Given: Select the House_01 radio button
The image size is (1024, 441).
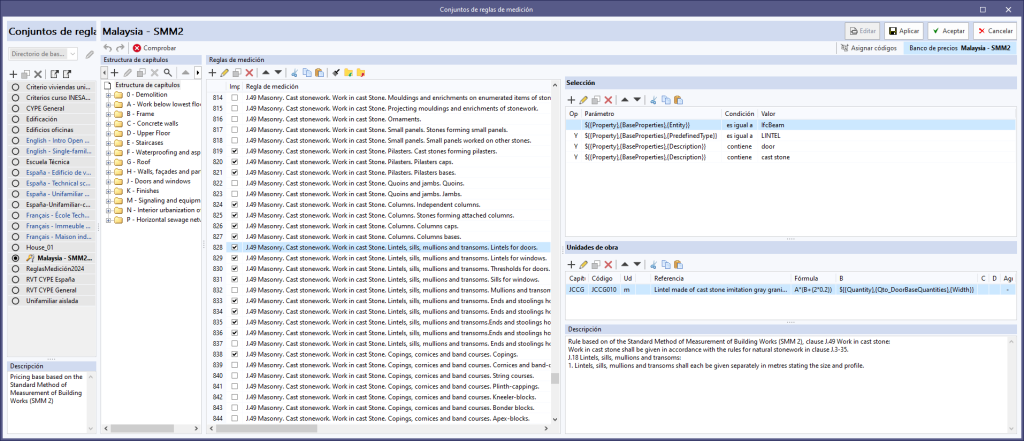Looking at the screenshot, I should pos(15,246).
